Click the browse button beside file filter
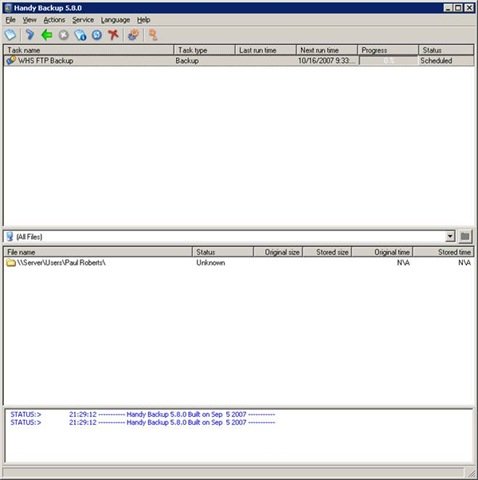 (465, 237)
